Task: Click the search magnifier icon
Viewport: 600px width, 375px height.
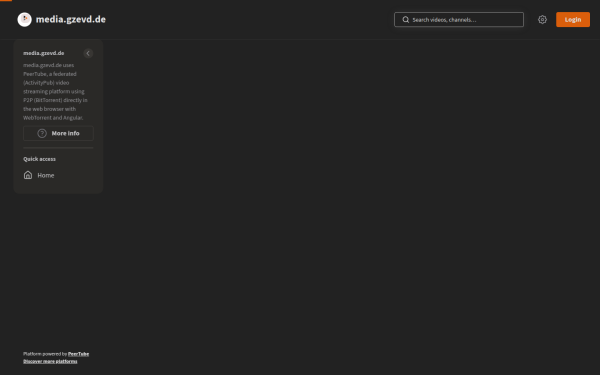Action: pos(406,20)
